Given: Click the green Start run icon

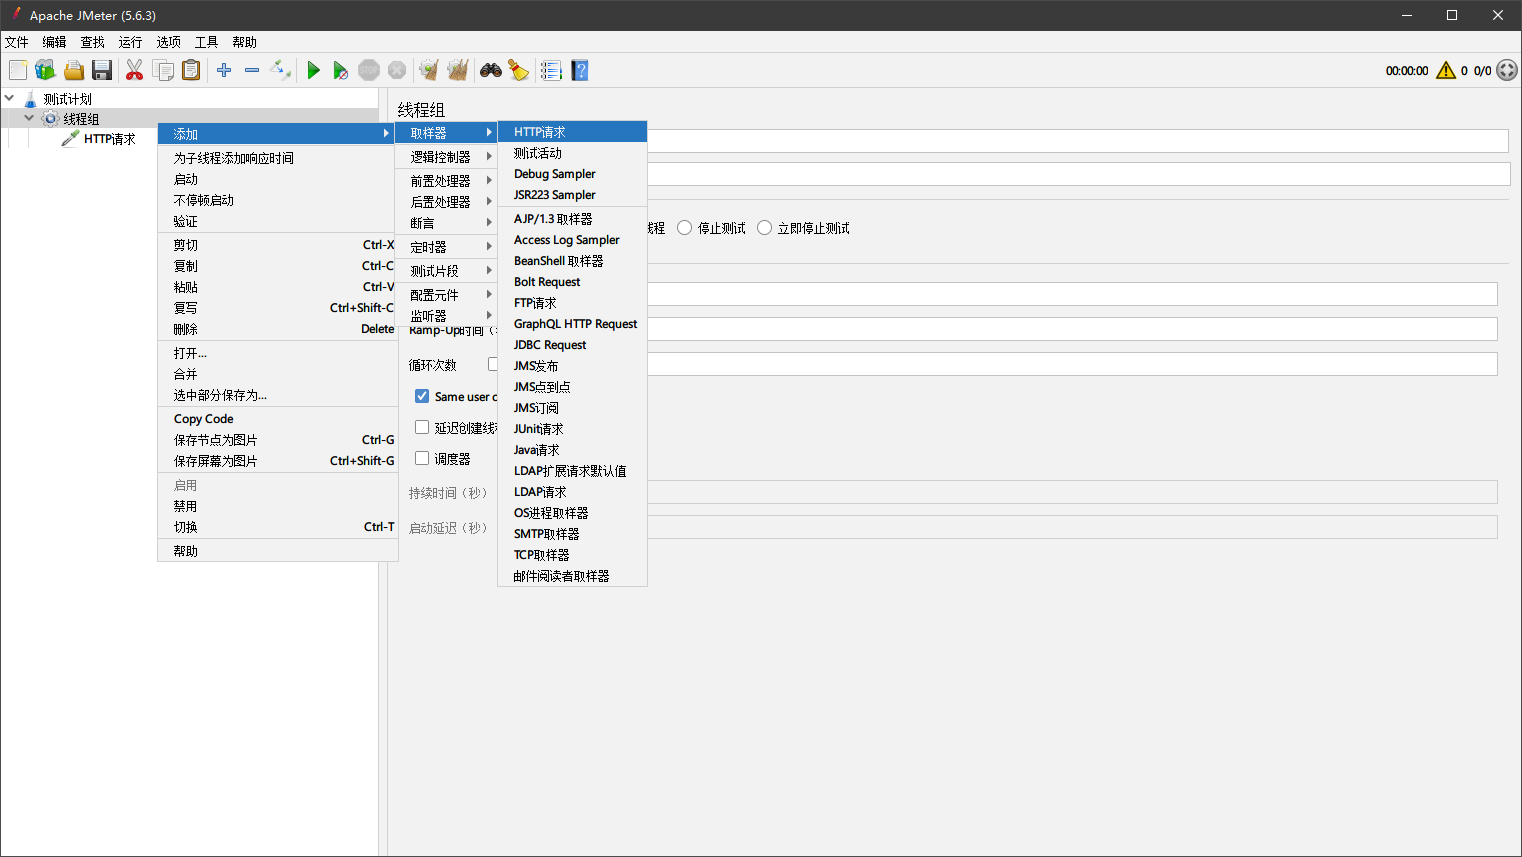Looking at the screenshot, I should click(313, 70).
